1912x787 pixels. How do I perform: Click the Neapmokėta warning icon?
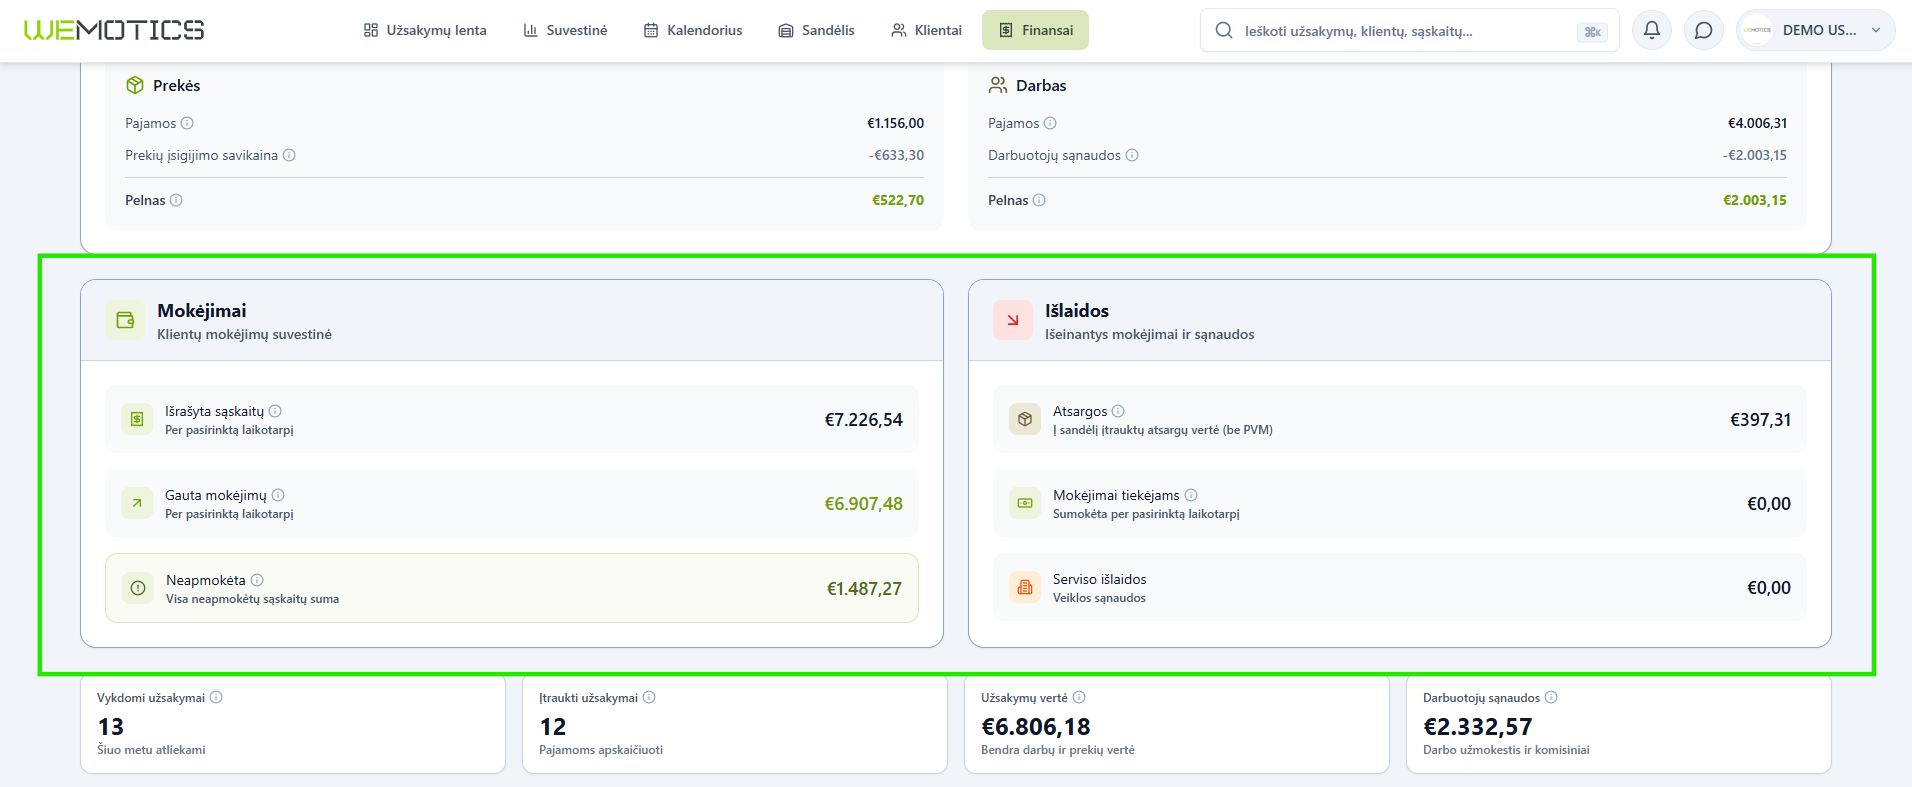click(x=138, y=588)
